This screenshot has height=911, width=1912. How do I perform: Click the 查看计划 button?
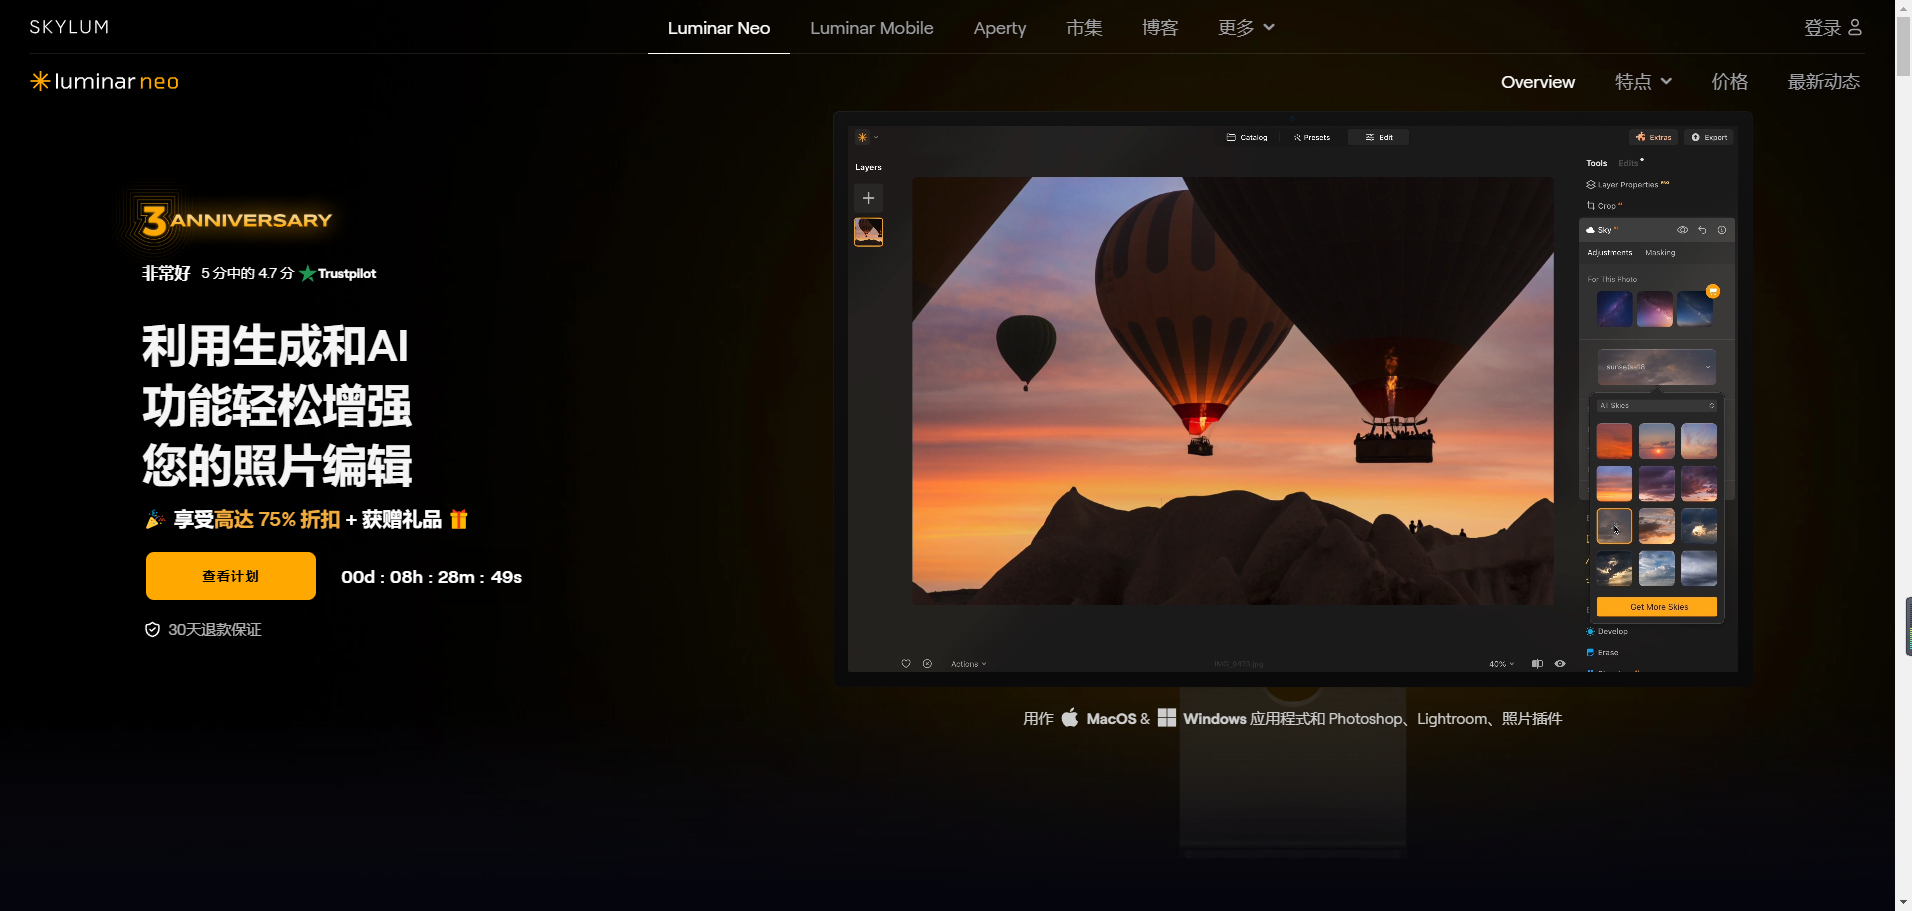(x=231, y=576)
